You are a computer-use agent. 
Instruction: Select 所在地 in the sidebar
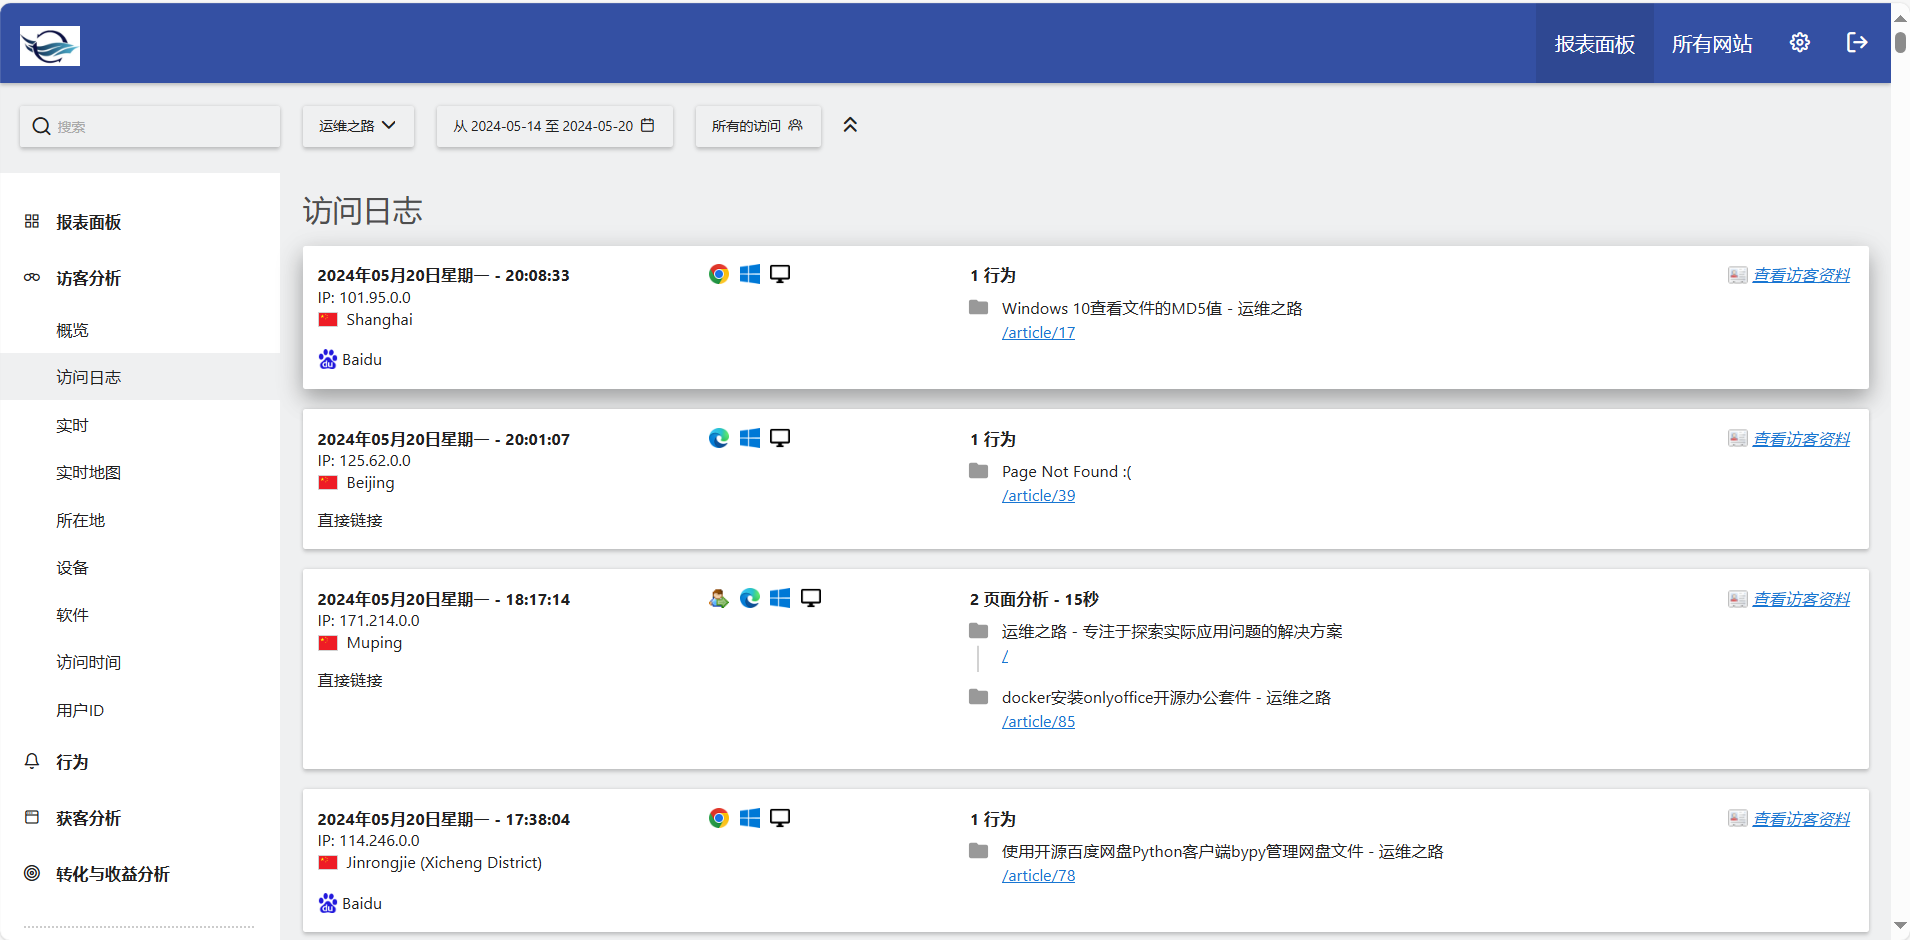tap(80, 520)
